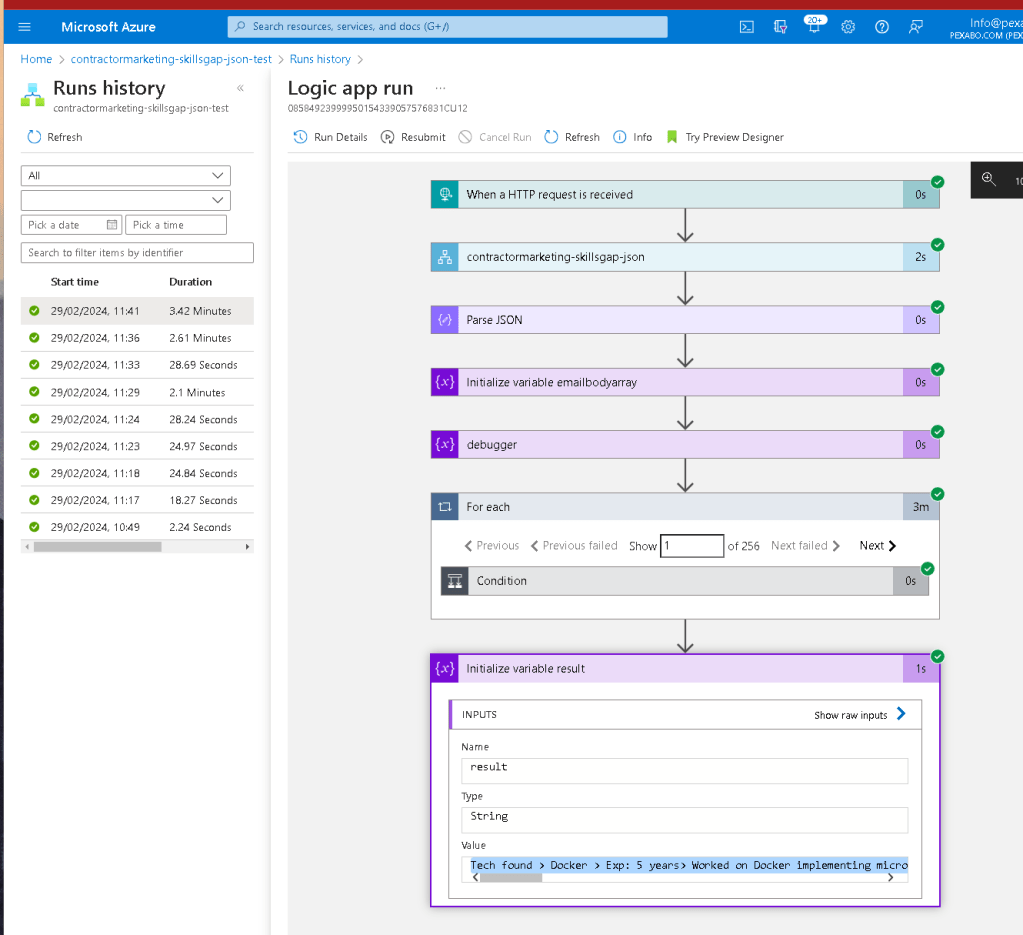Screen dimensions: 1023x935
Task: Select the run started 29/02/2024, 11:23
Action: (137, 446)
